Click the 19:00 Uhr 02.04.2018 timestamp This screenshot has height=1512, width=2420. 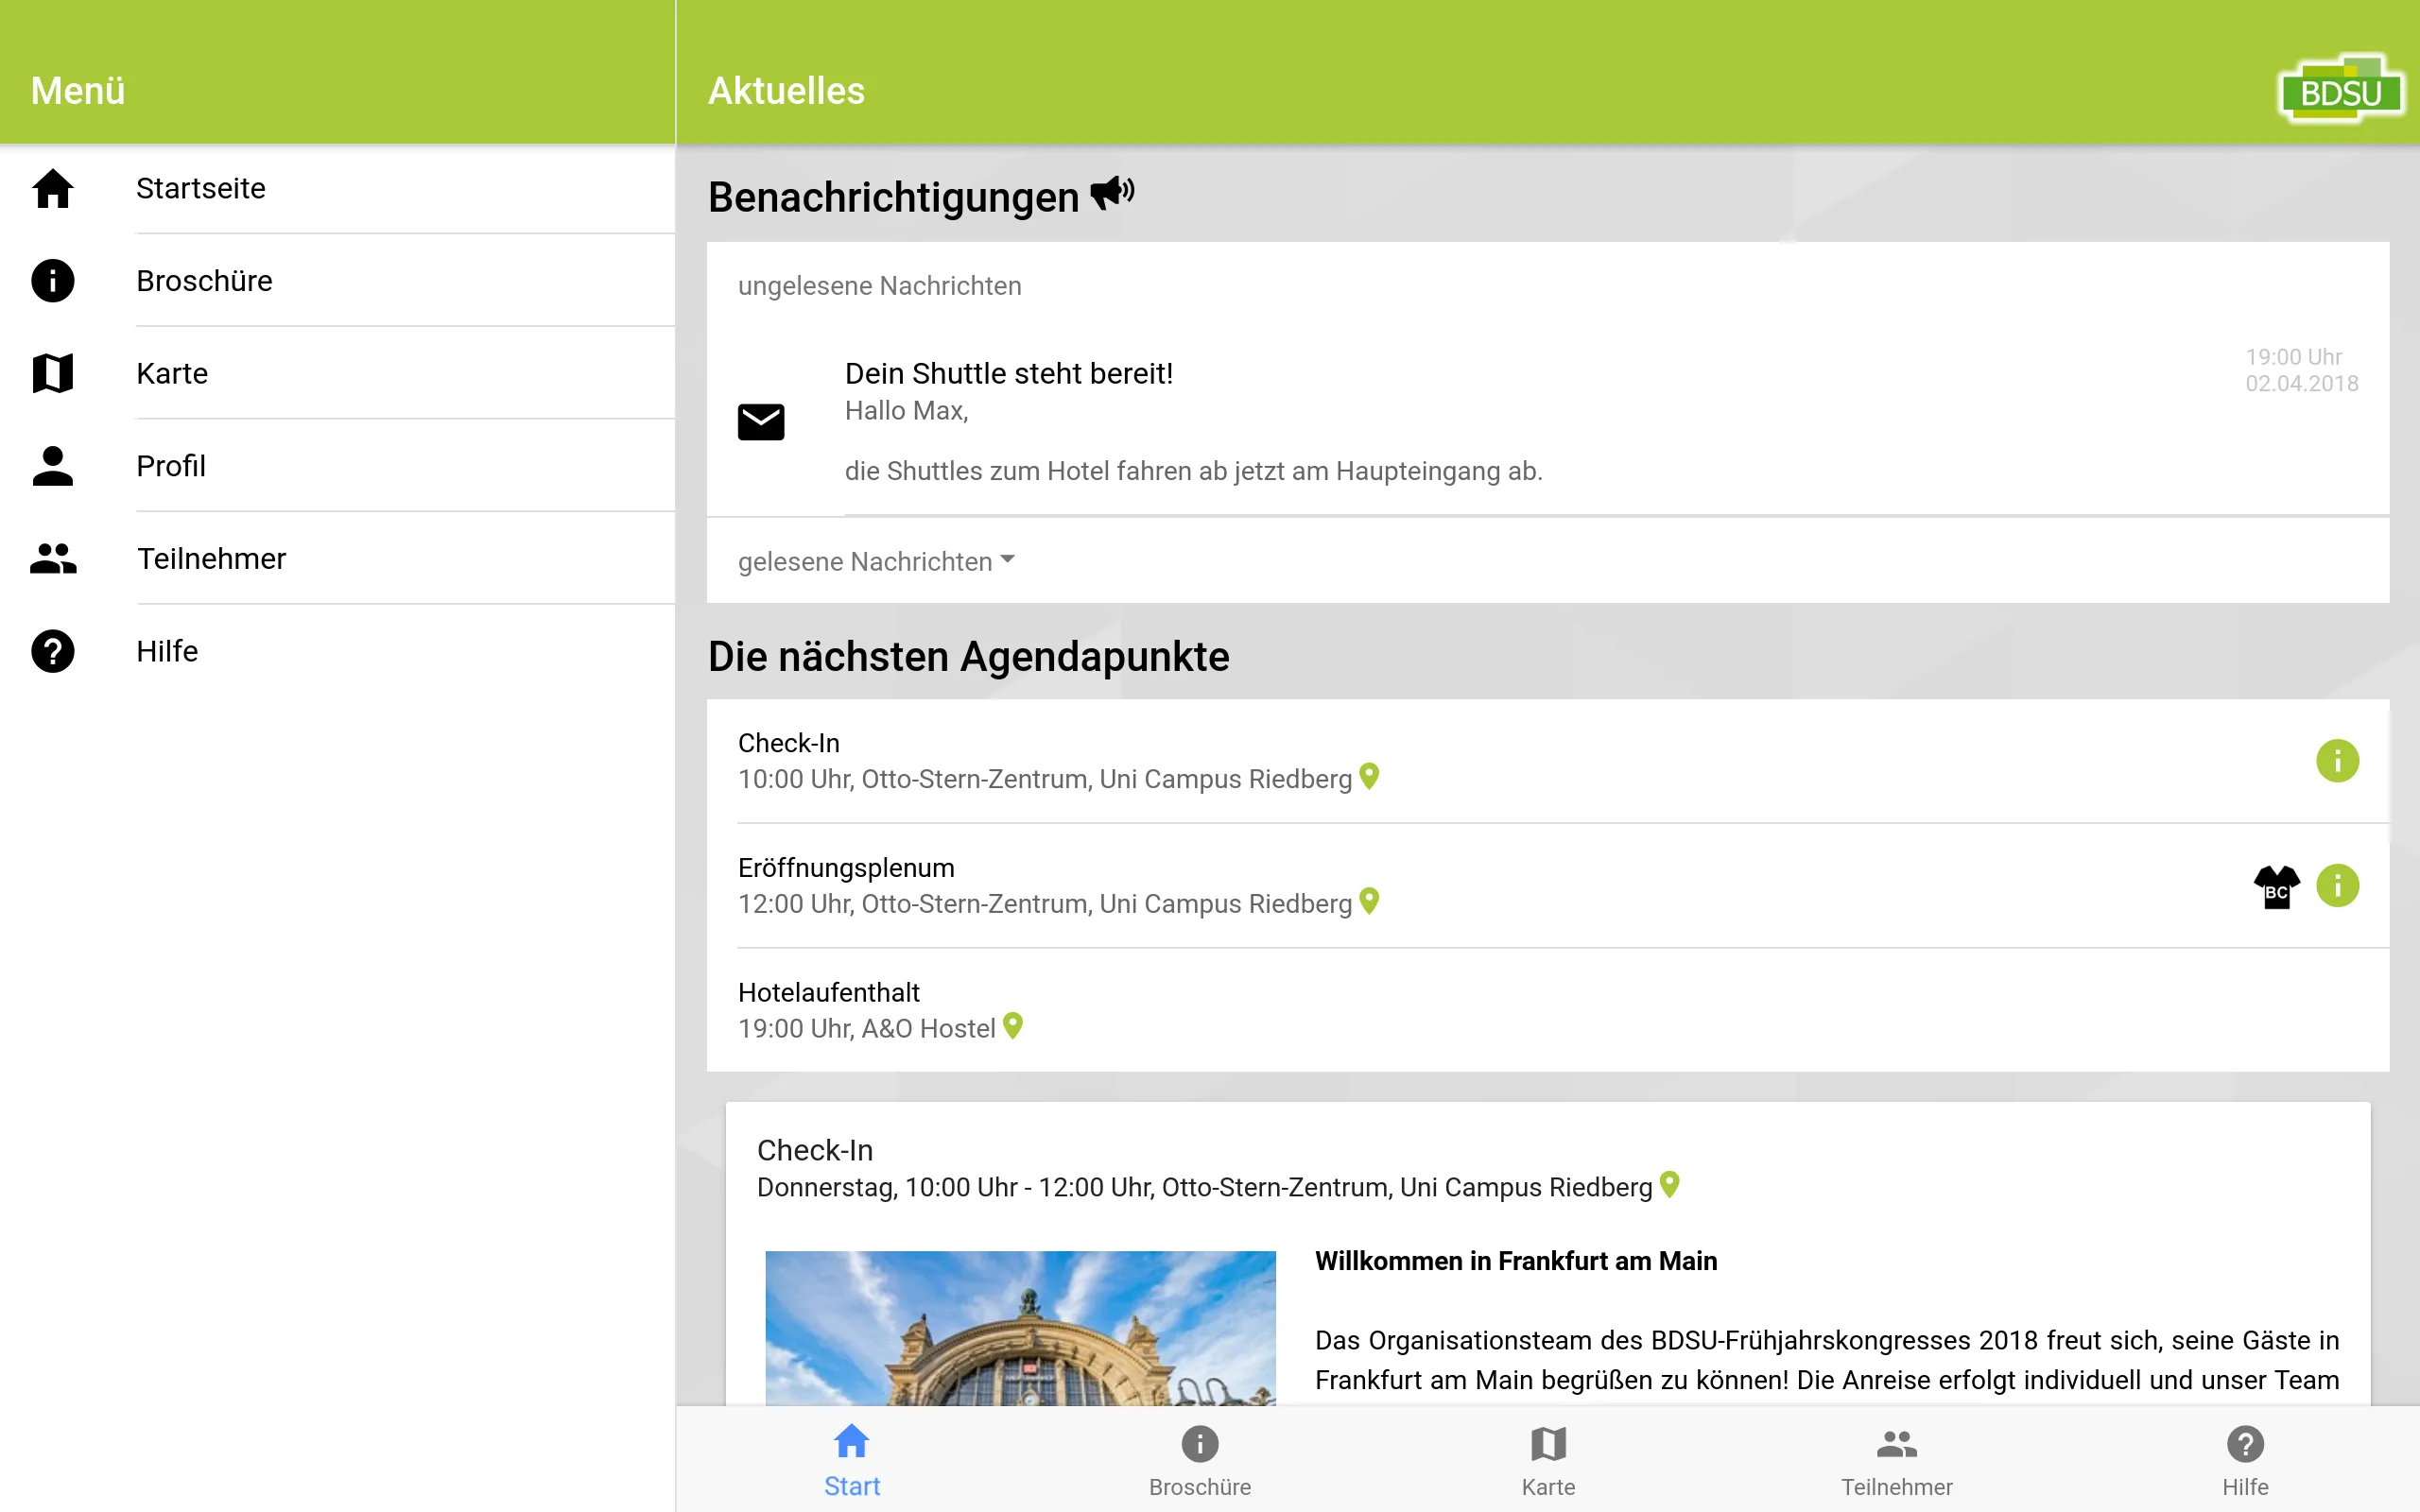tap(2301, 370)
